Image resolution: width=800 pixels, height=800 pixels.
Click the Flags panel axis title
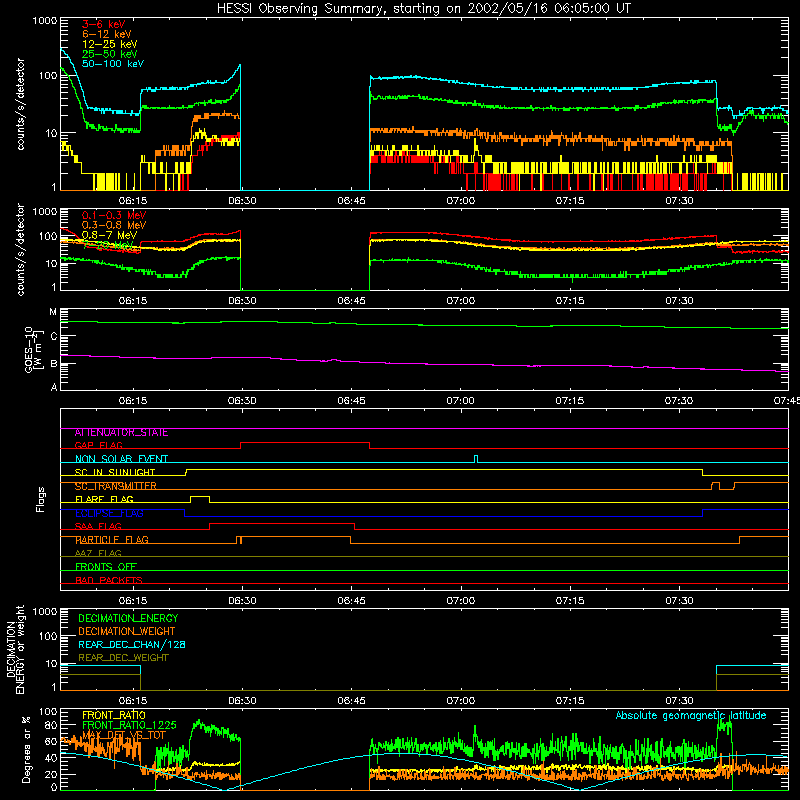click(x=41, y=500)
